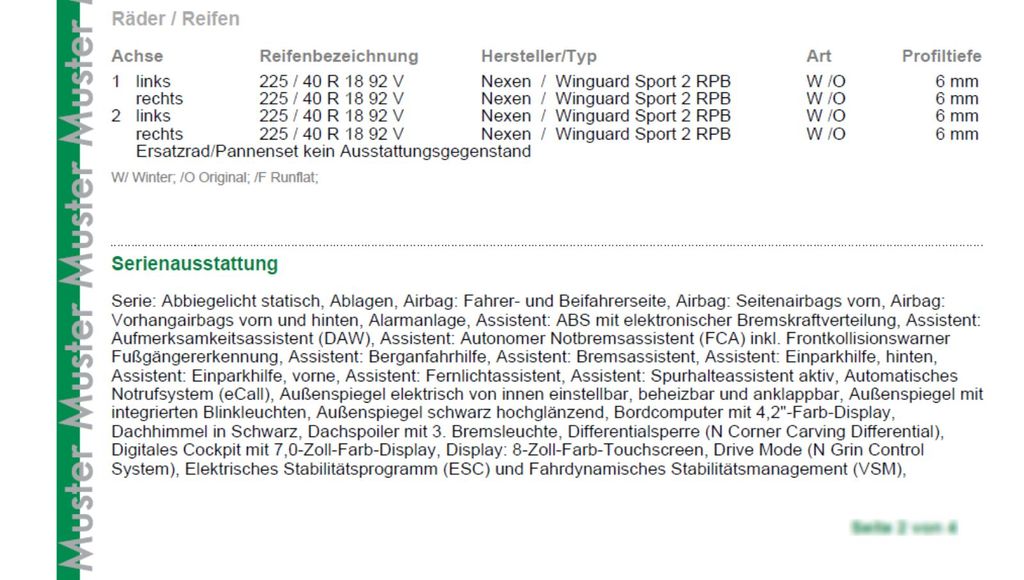The height and width of the screenshot is (580, 1024).
Task: Click the green "Serienausstattung" heading
Action: pyautogui.click(x=194, y=265)
